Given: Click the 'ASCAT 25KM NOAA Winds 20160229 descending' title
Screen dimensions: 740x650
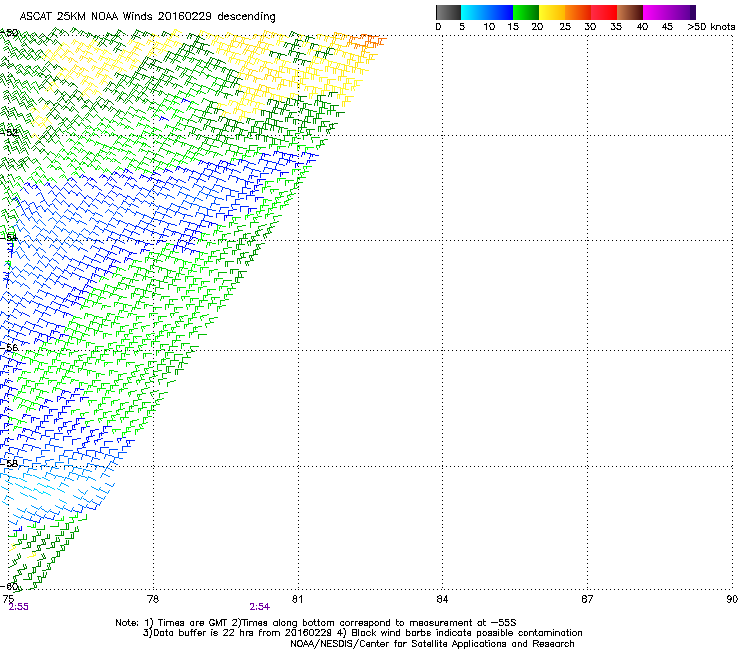Looking at the screenshot, I should click(147, 17).
